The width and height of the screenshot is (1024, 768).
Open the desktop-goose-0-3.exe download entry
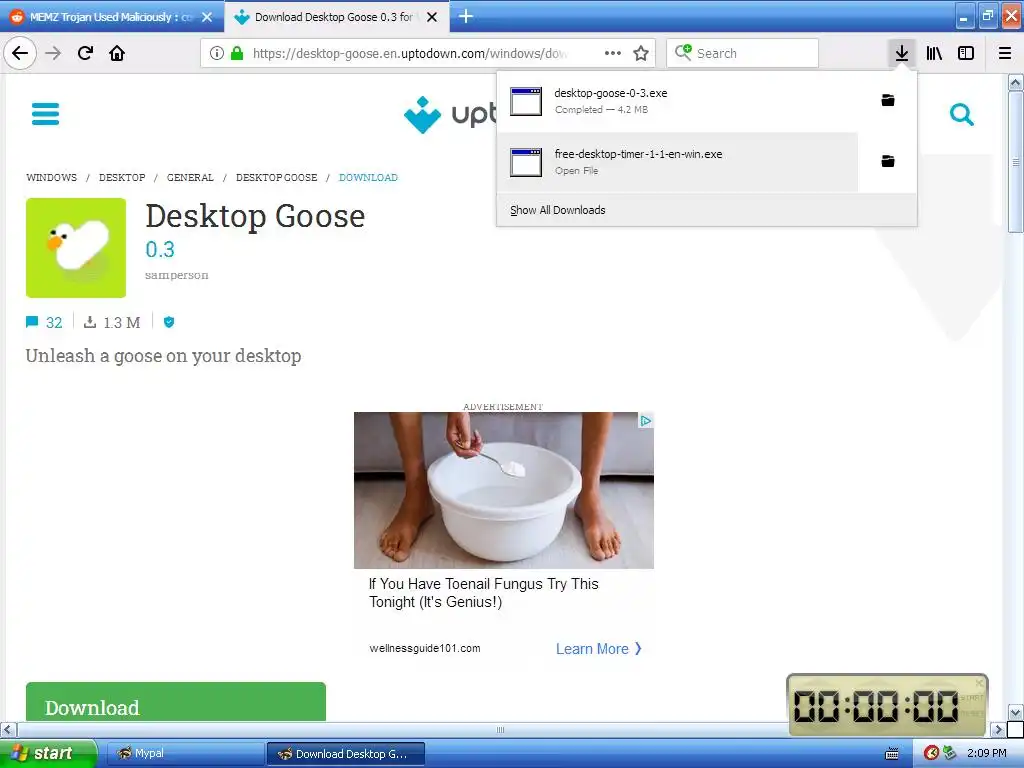point(677,101)
